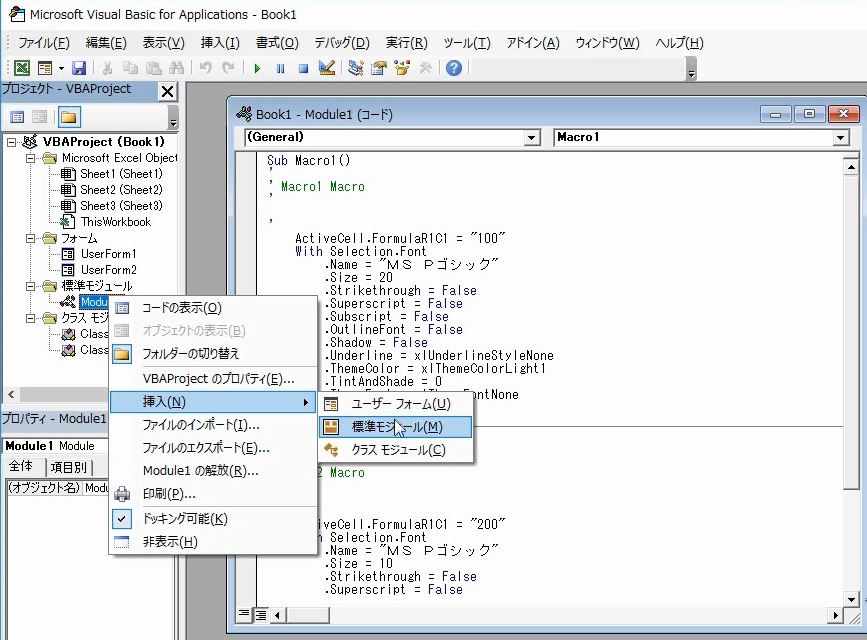This screenshot has height=640, width=867.
Task: Select ファイルのインポート(I) menu entry
Action: coord(213,425)
